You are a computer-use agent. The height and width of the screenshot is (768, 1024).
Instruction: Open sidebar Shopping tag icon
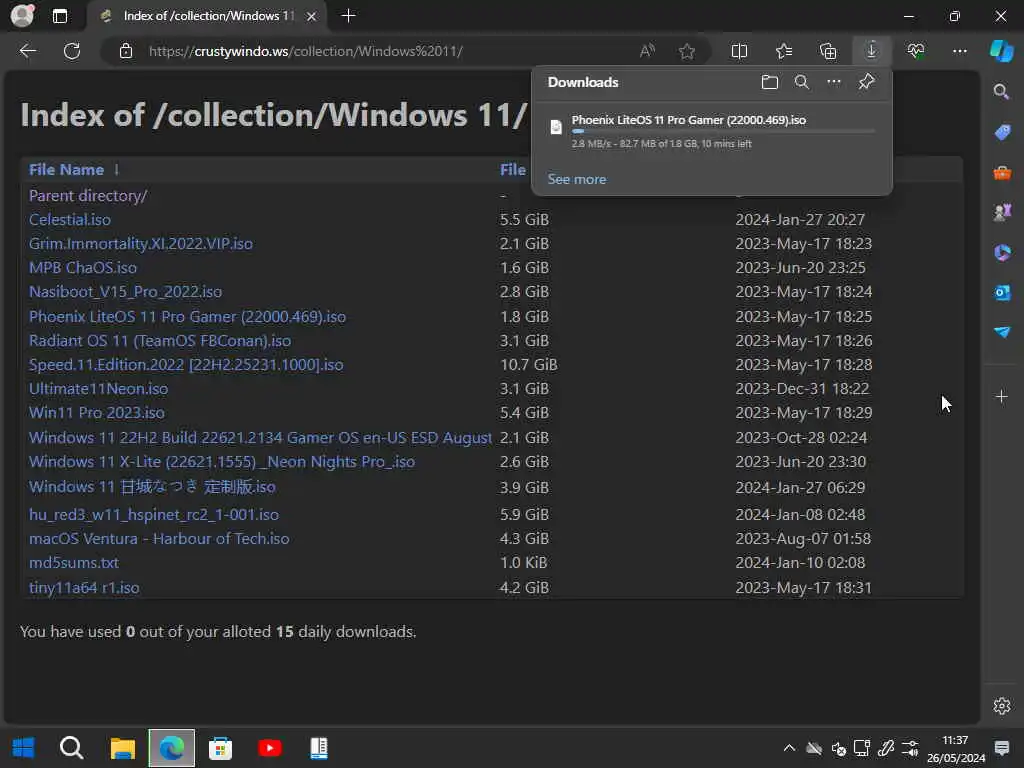pos(1002,133)
